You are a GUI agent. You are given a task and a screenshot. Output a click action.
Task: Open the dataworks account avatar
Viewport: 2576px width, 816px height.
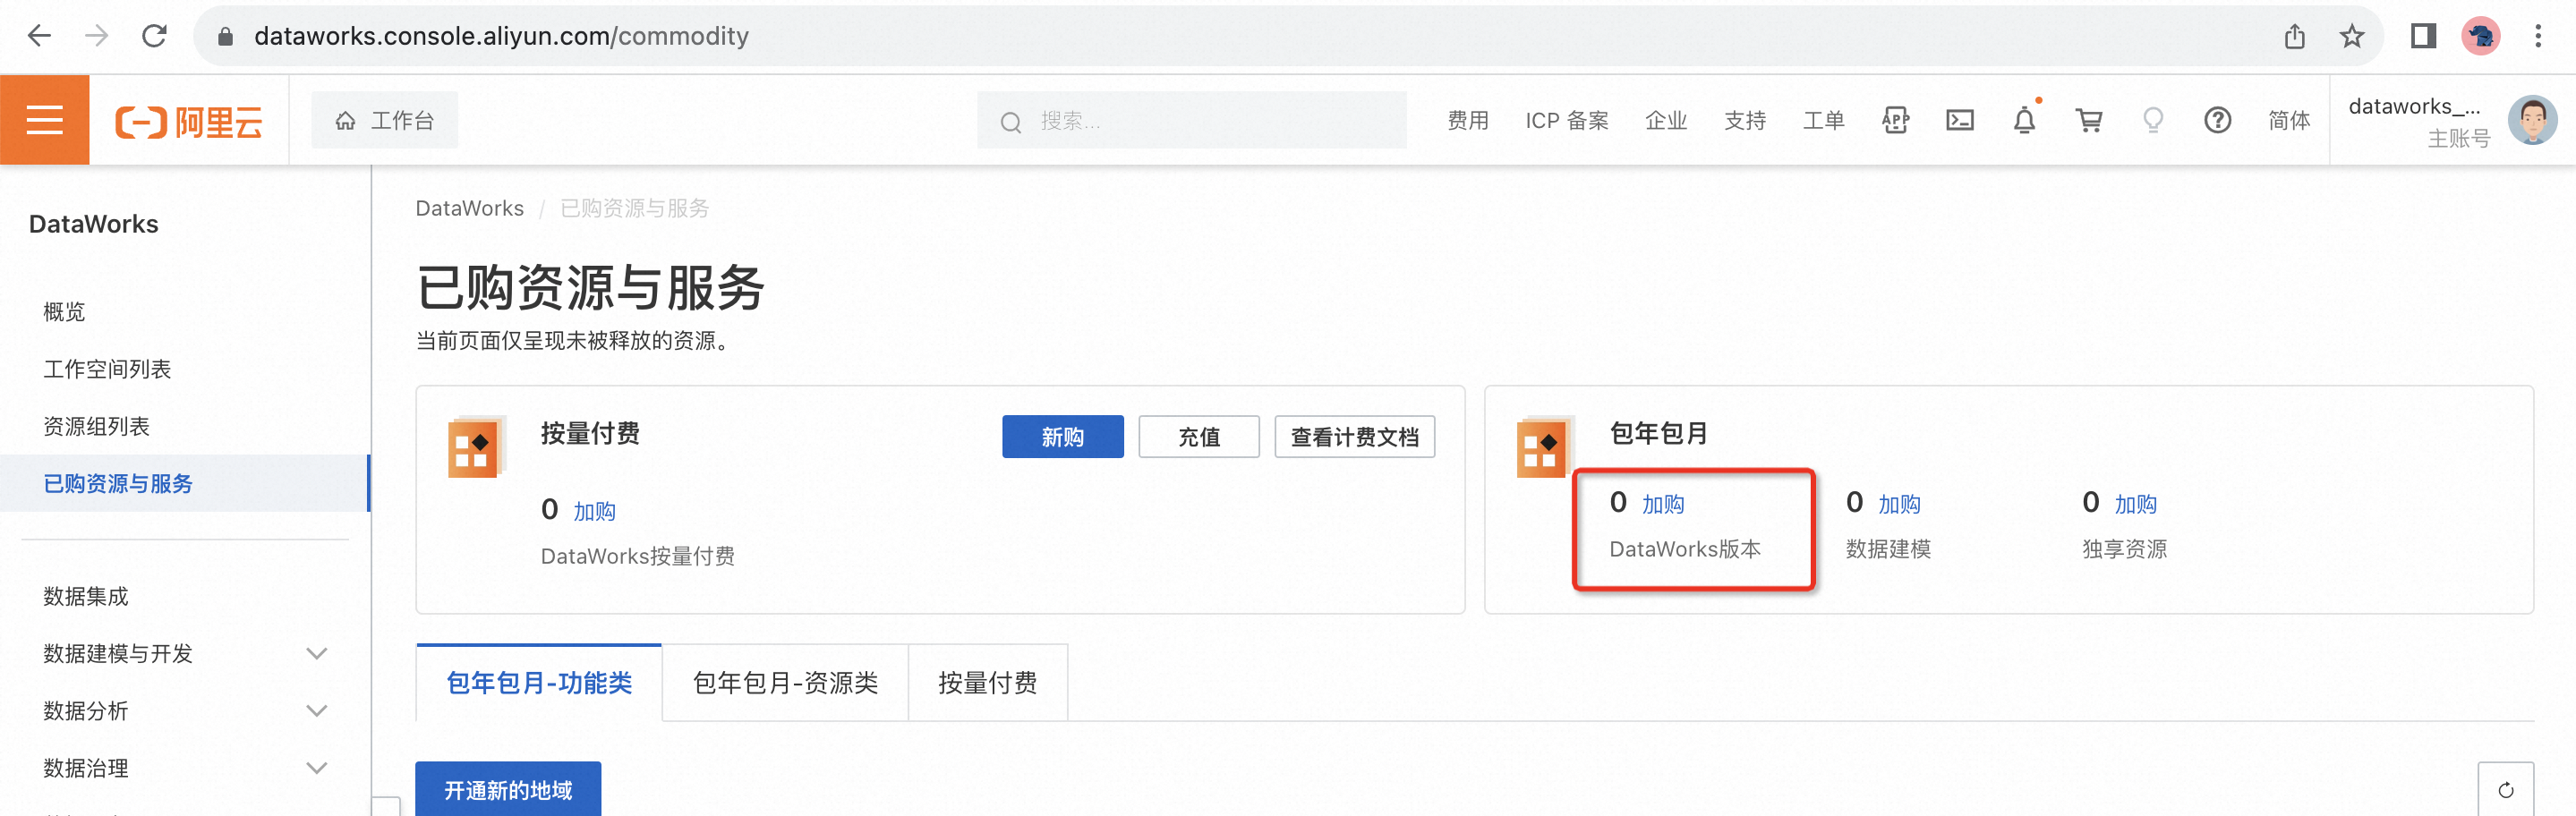(2532, 120)
